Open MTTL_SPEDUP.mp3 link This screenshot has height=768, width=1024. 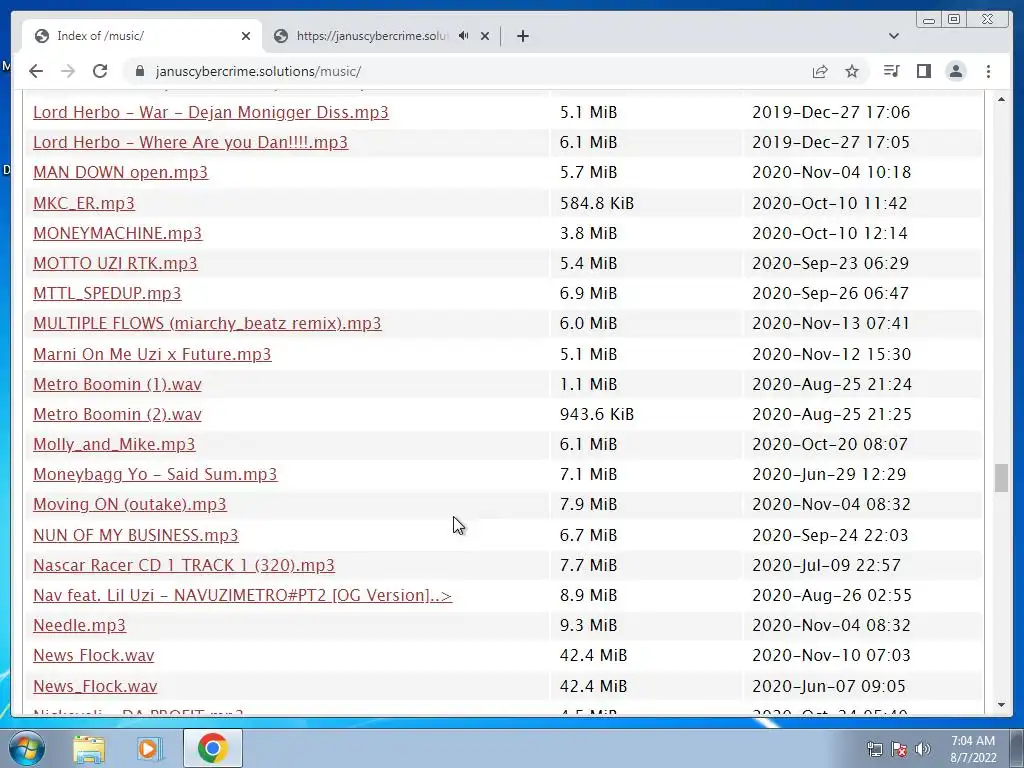(x=107, y=293)
